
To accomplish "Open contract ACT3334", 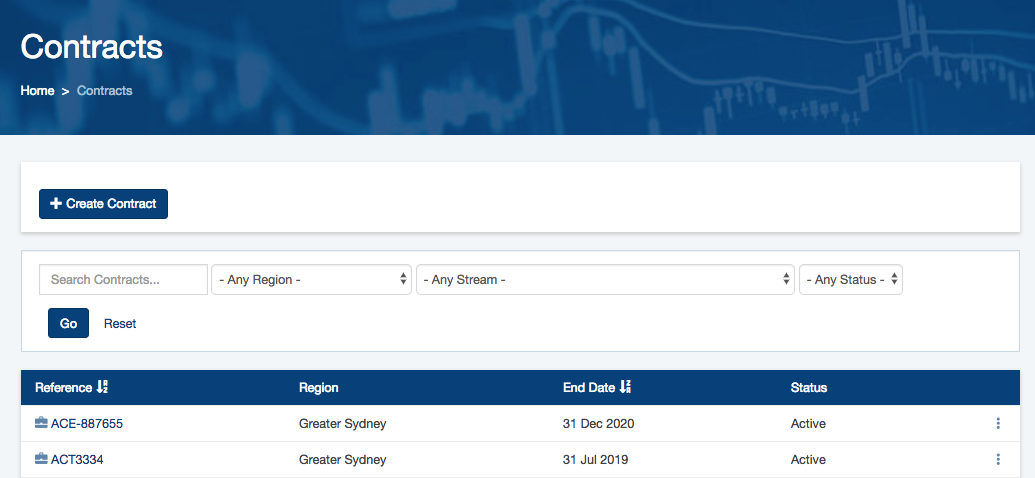I will coord(76,459).
